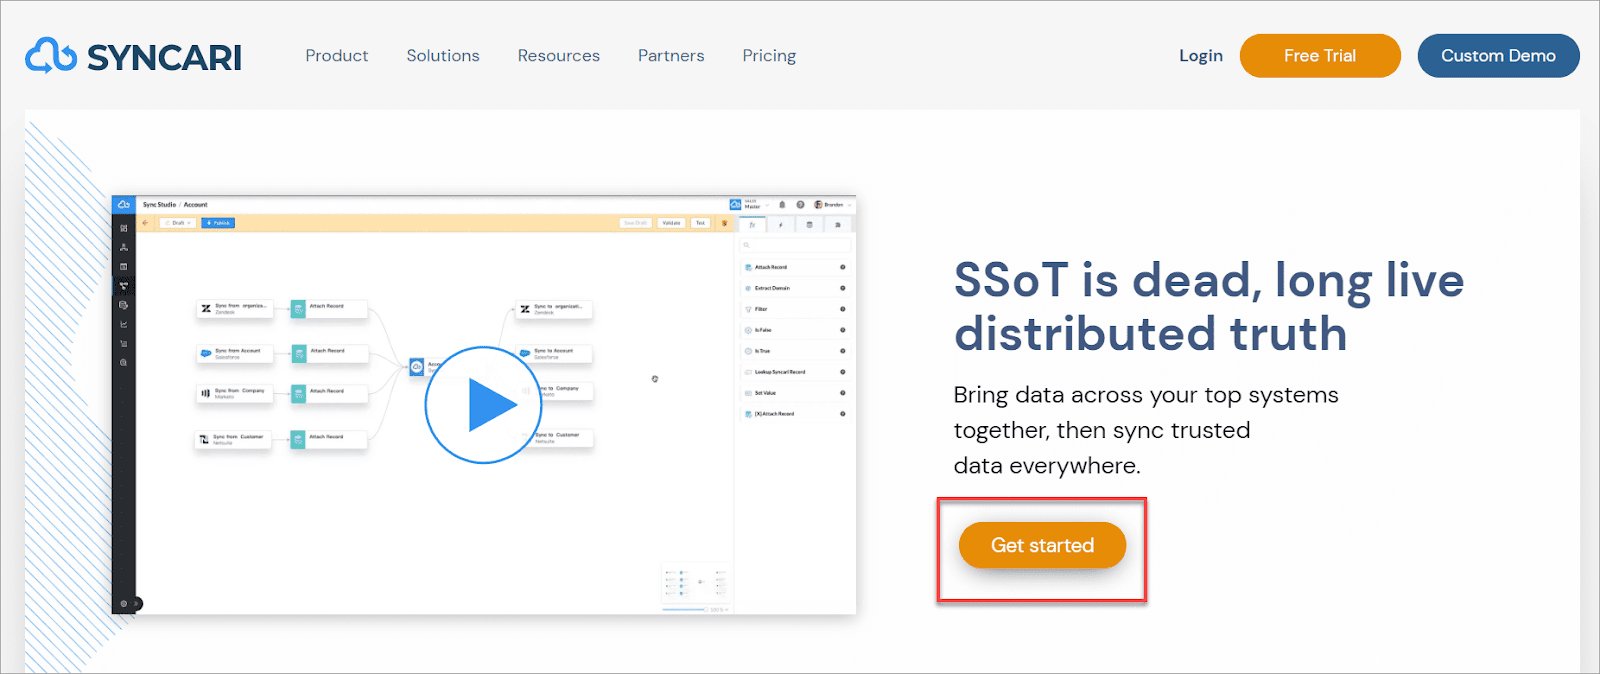
Task: Start a Free Trial
Action: pyautogui.click(x=1320, y=56)
